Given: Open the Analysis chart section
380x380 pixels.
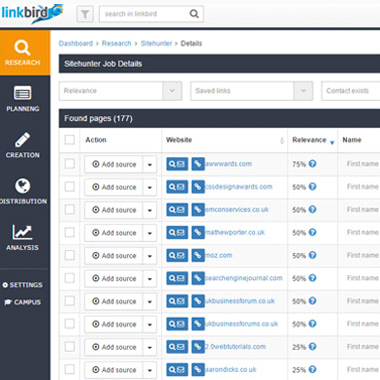Looking at the screenshot, I should [23, 237].
